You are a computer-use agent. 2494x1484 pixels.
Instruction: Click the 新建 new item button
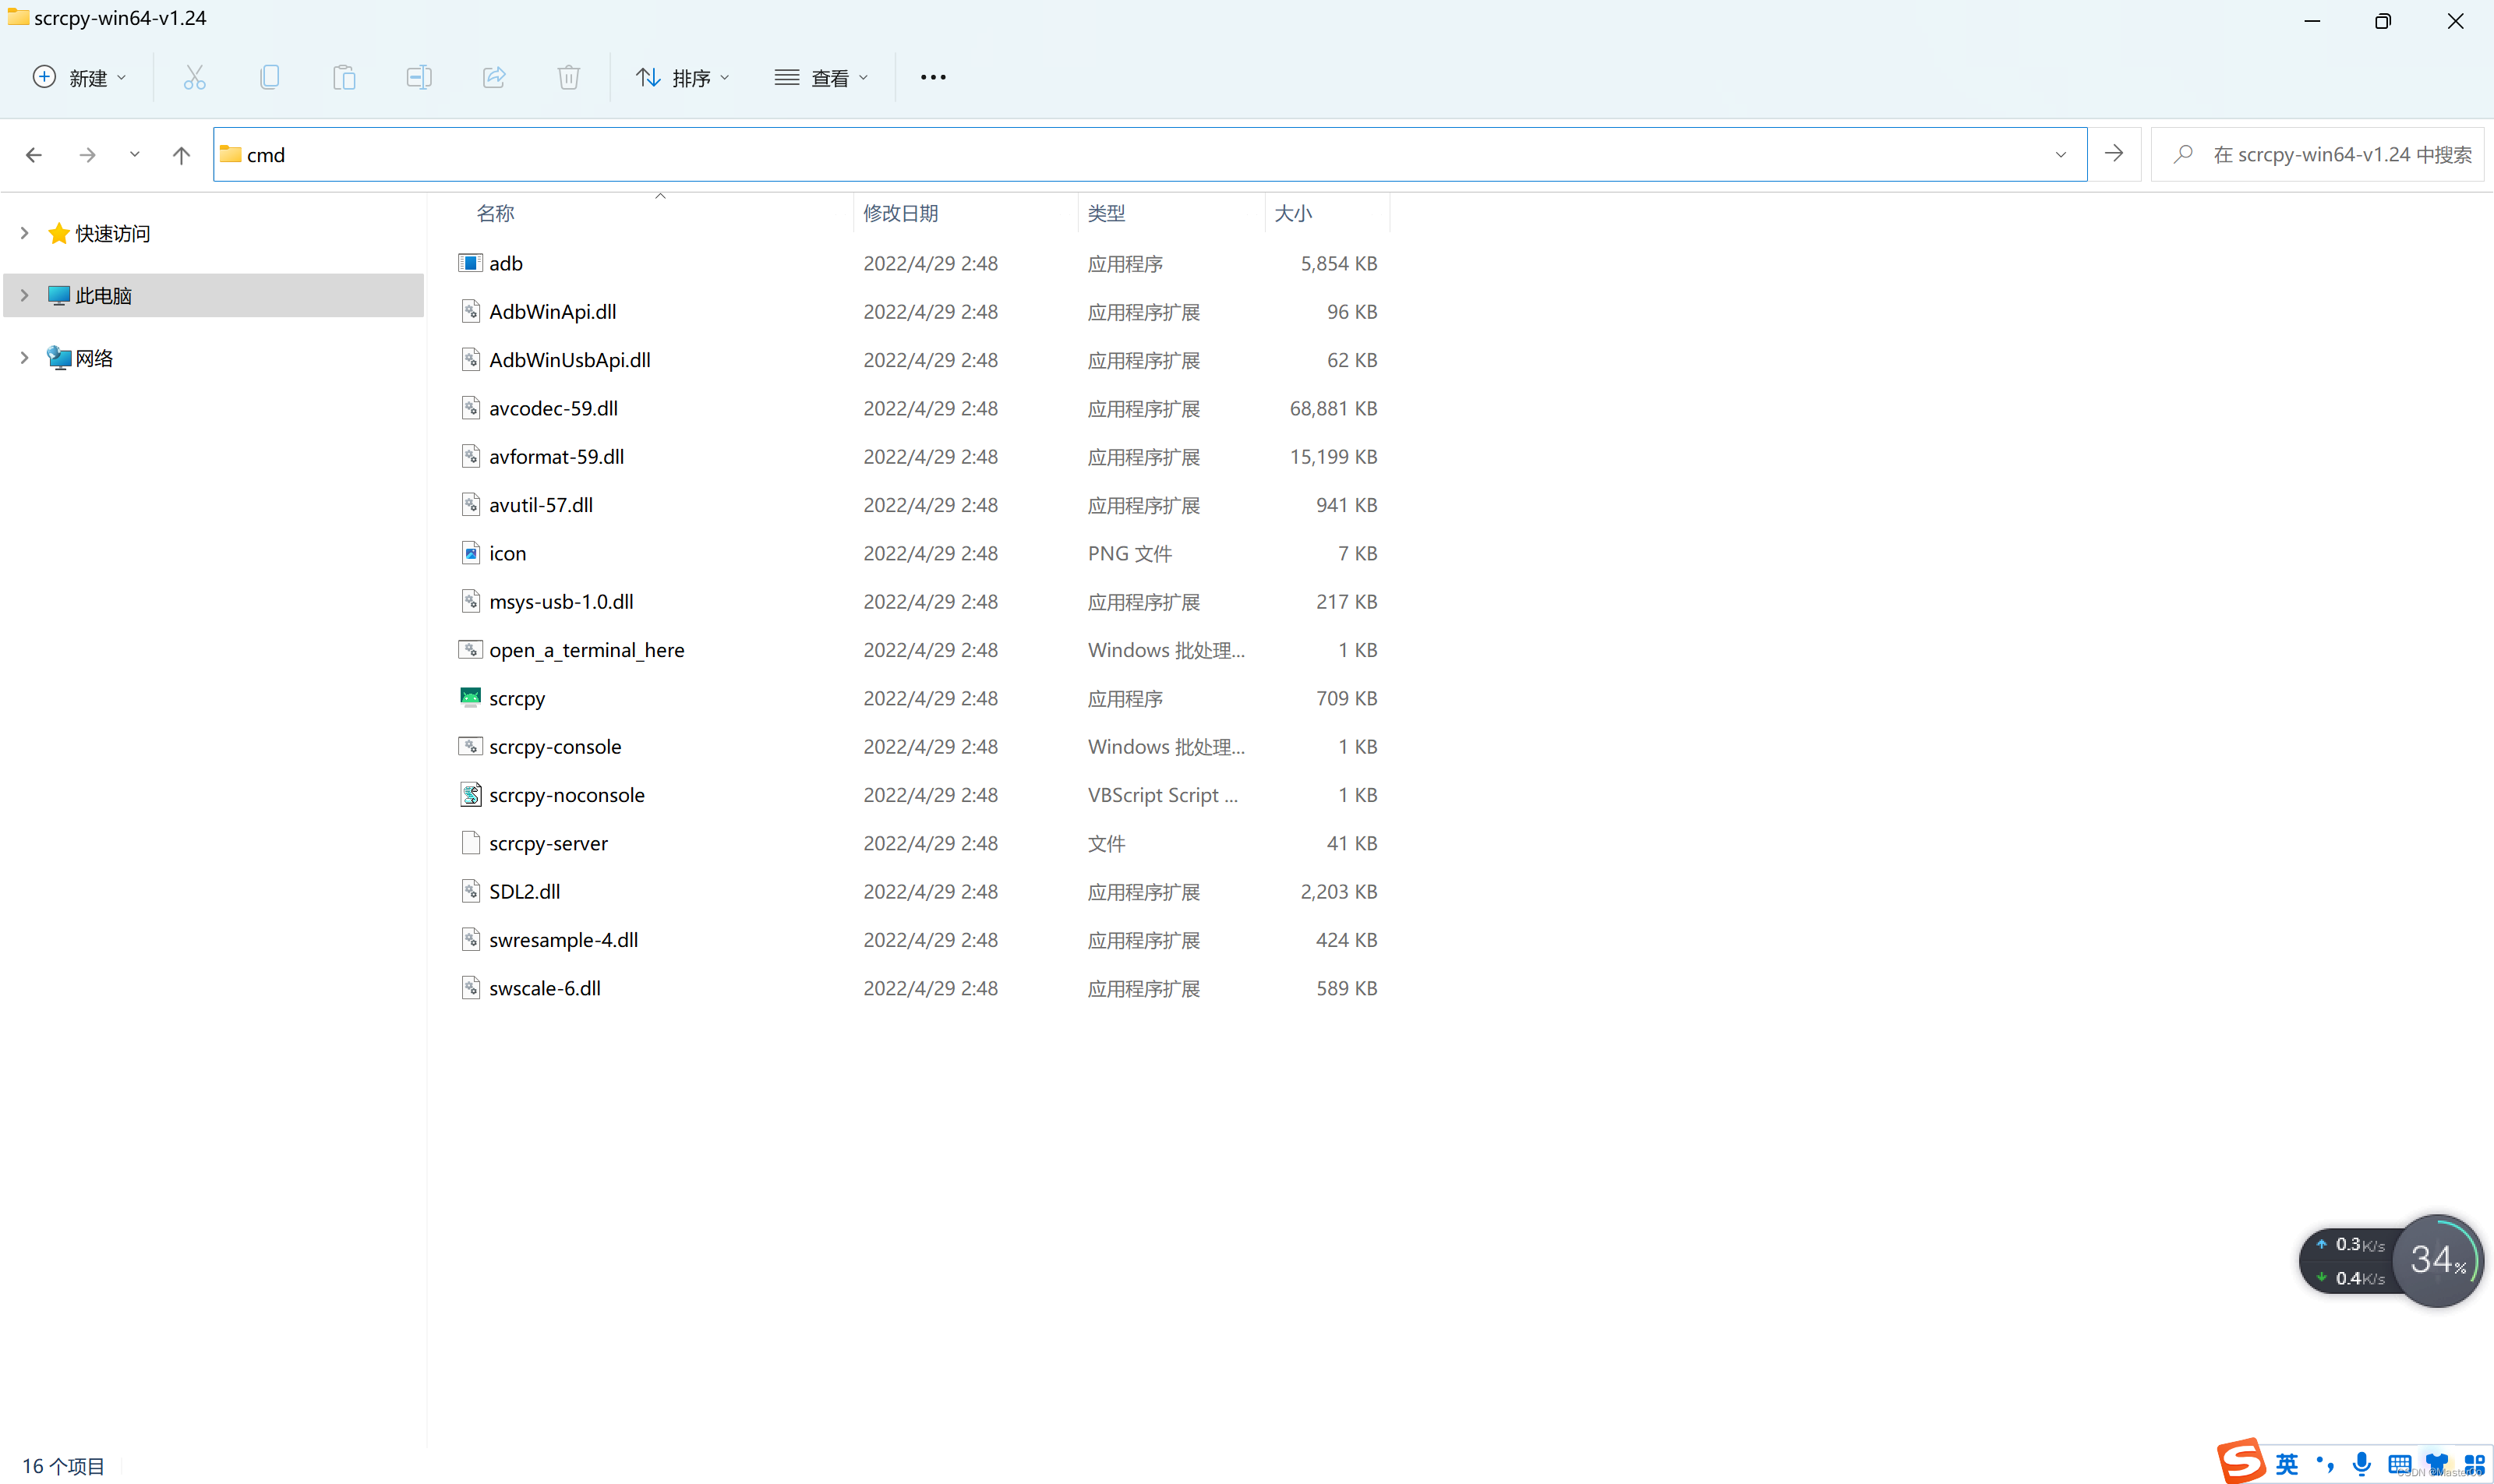click(x=80, y=77)
